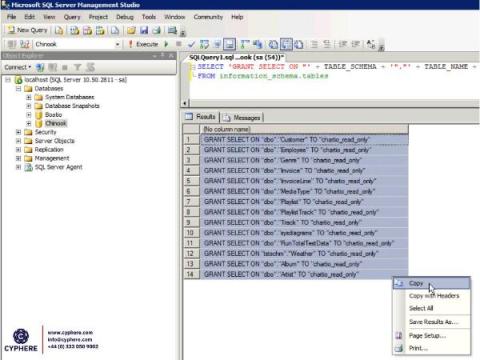The width and height of the screenshot is (480, 360).
Task: Click the Include Actual Execution Plan icon
Action: point(245,44)
